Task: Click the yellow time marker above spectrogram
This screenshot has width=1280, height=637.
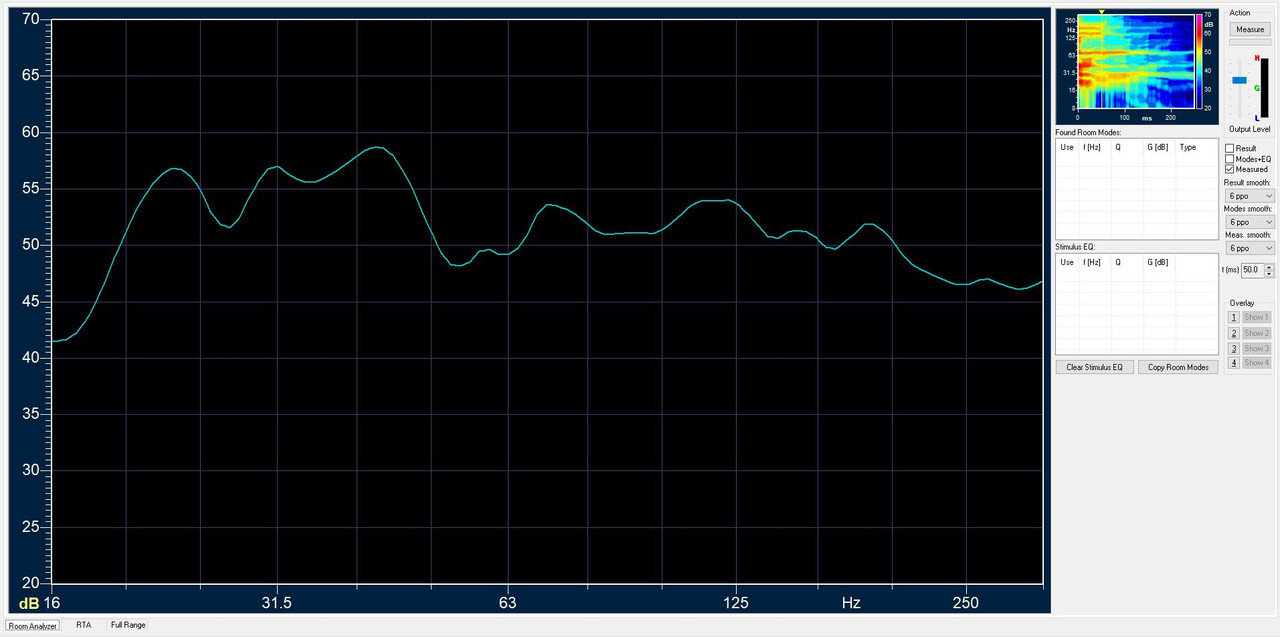Action: (x=1101, y=12)
